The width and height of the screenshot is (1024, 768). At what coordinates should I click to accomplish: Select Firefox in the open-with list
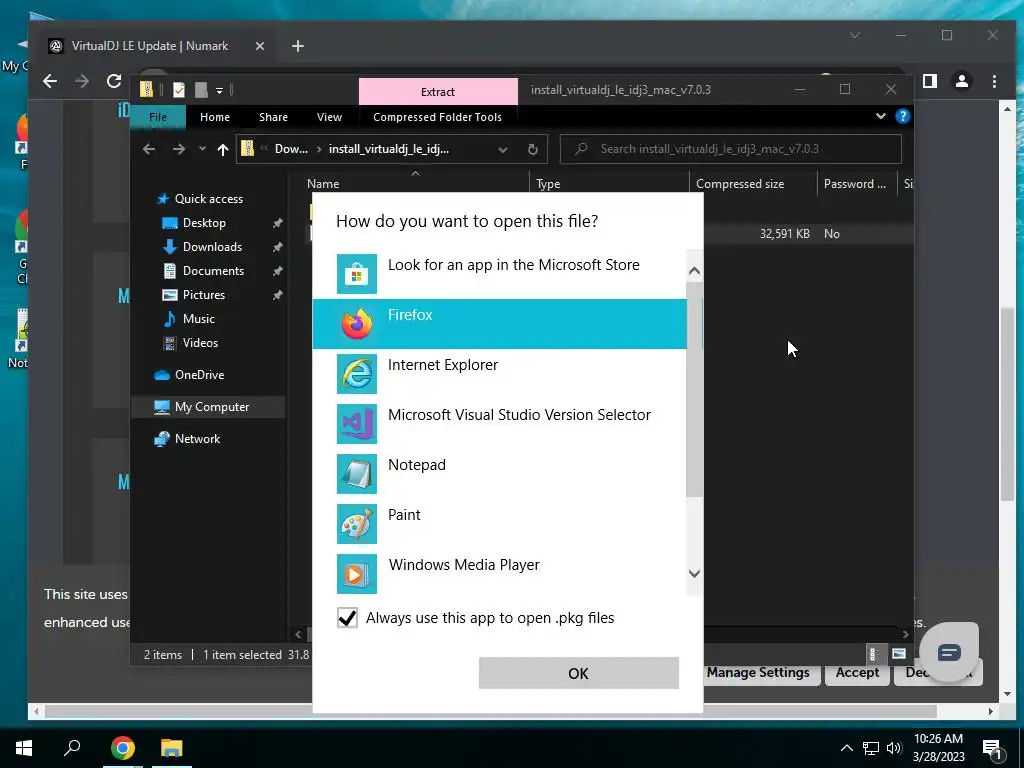click(x=500, y=324)
